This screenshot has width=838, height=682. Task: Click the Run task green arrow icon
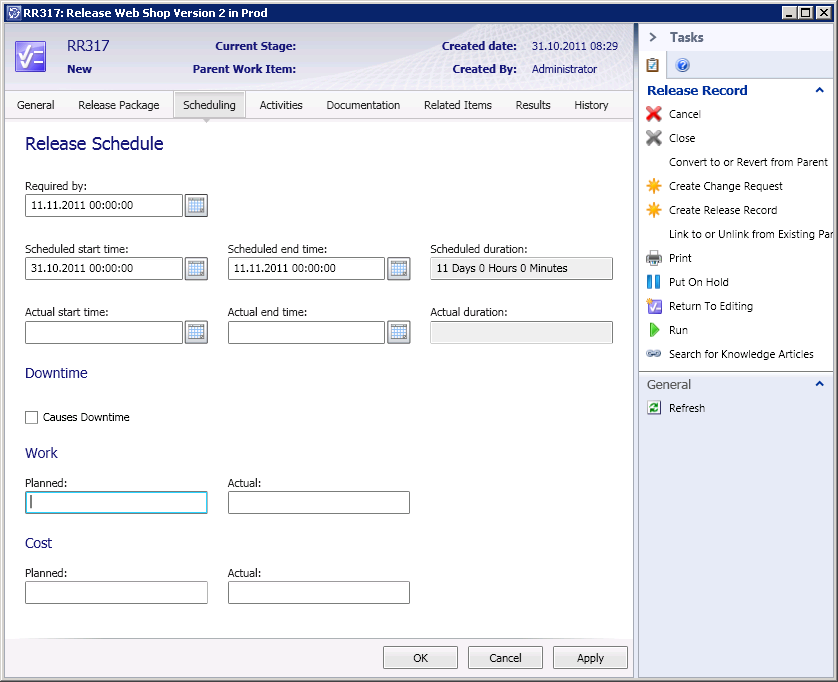654,330
